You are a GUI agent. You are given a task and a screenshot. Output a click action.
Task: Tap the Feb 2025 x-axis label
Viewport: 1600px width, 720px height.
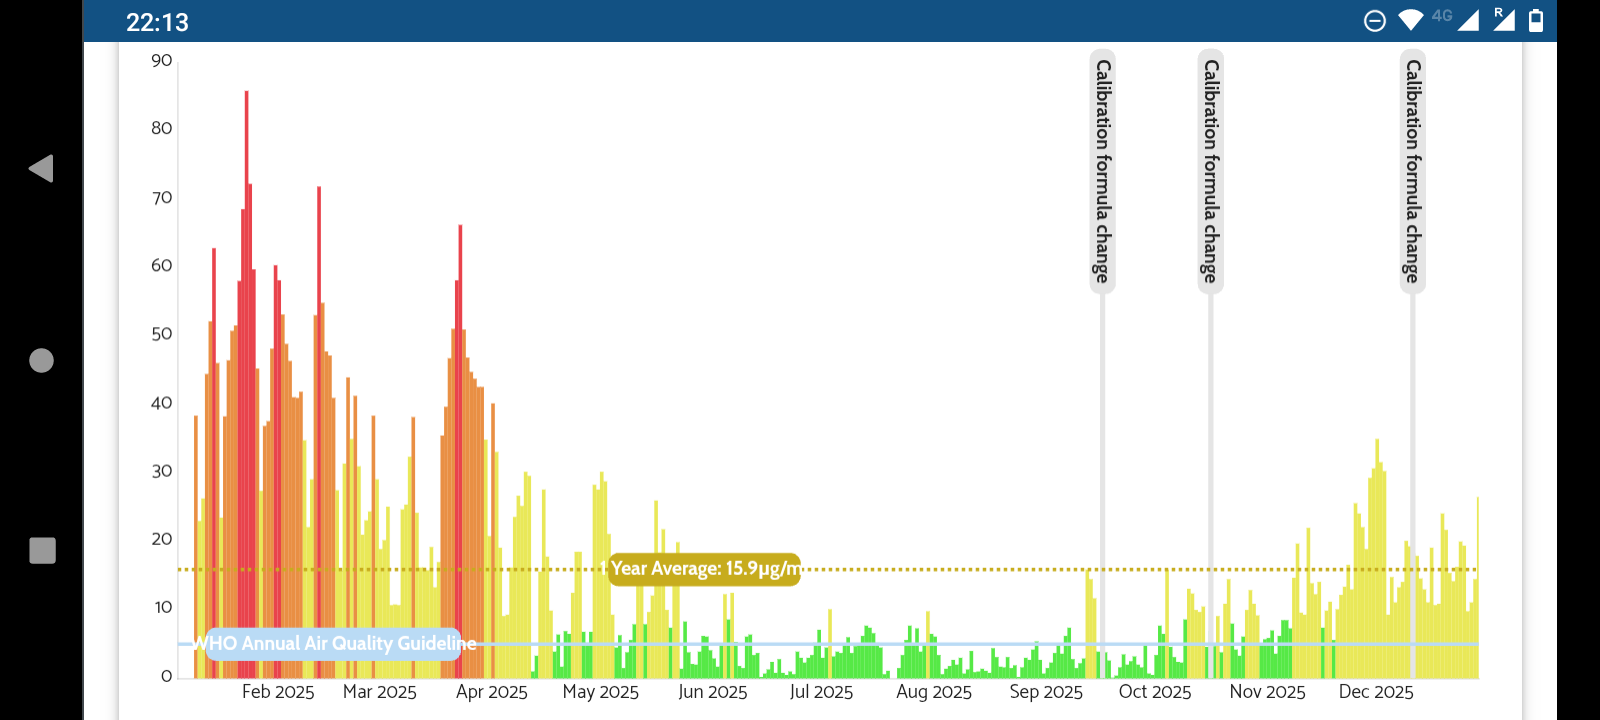278,692
